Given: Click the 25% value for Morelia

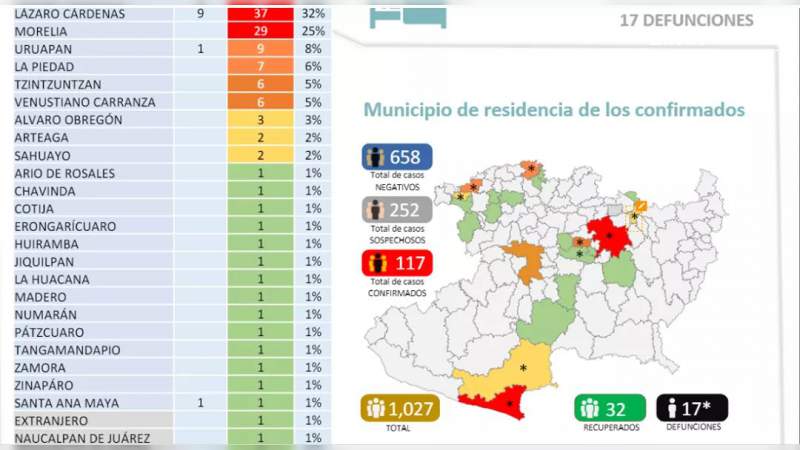Looking at the screenshot, I should tap(313, 32).
